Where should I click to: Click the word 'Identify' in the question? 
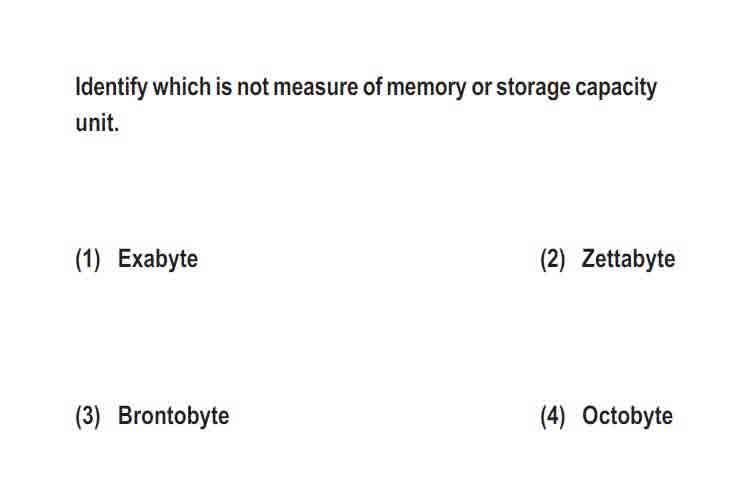pyautogui.click(x=111, y=88)
